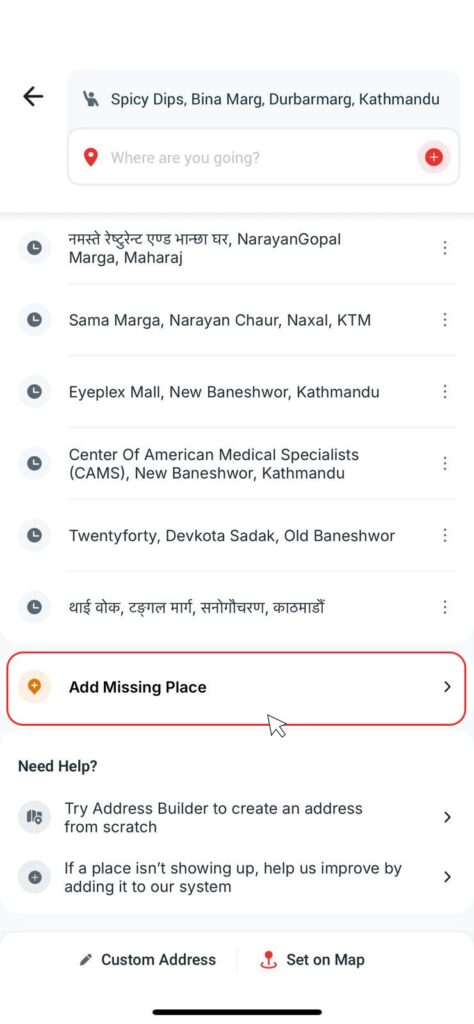Tap the Set on Map pin icon
This screenshot has width=474, height=1024.
click(x=268, y=959)
